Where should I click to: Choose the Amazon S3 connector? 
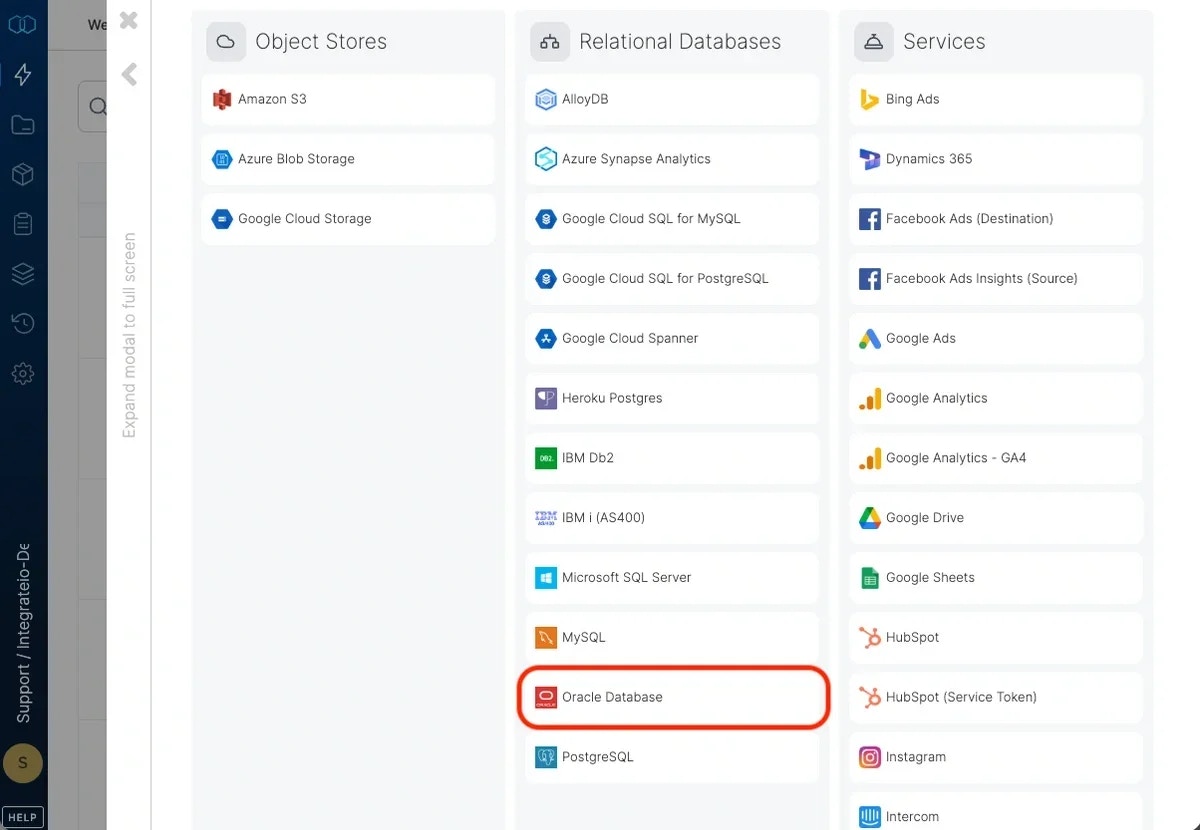click(347, 99)
